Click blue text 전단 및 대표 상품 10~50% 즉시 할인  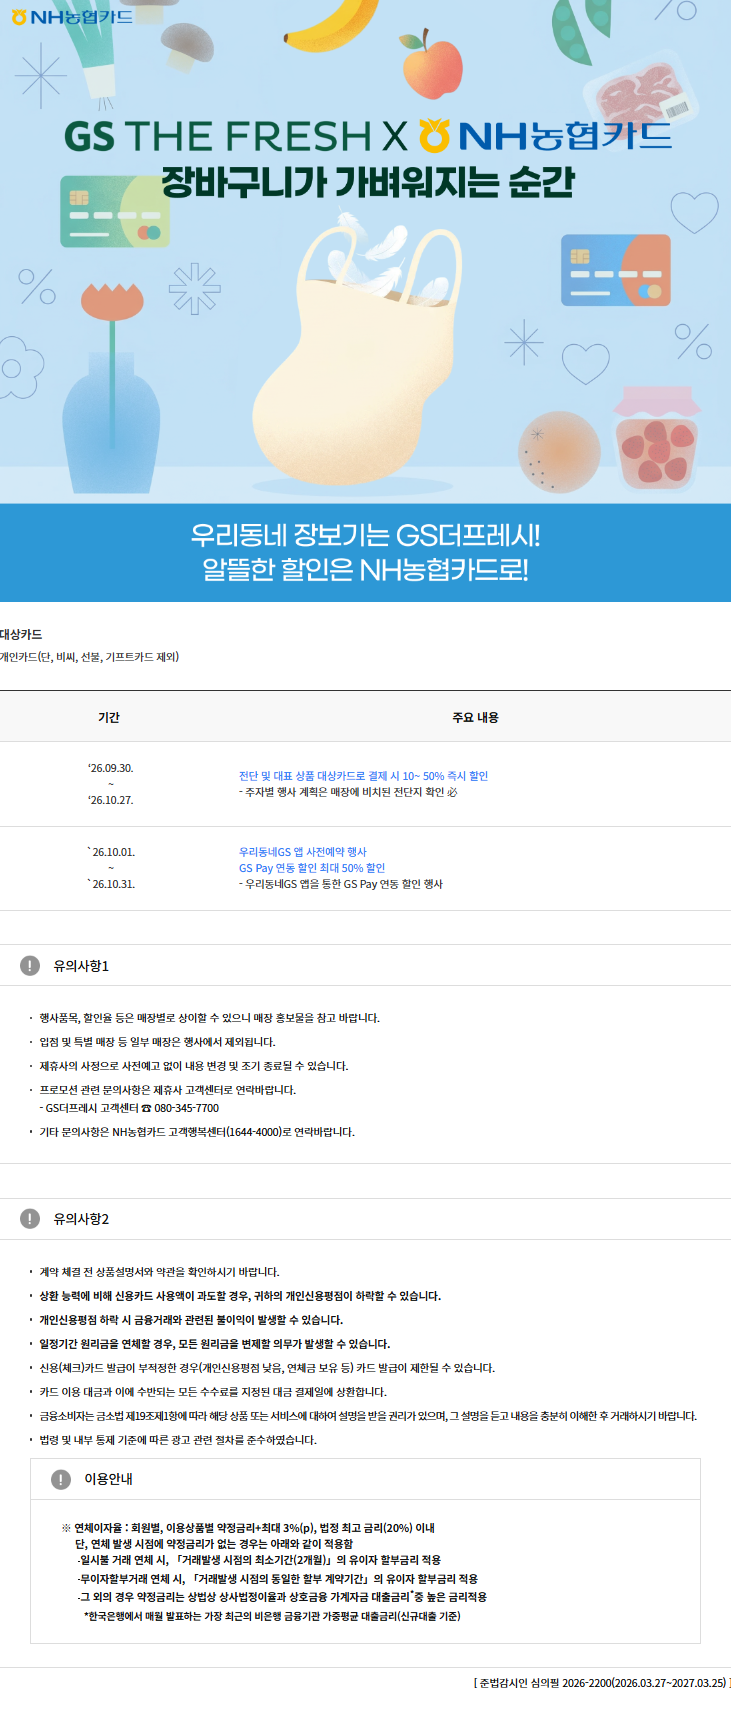coord(363,776)
